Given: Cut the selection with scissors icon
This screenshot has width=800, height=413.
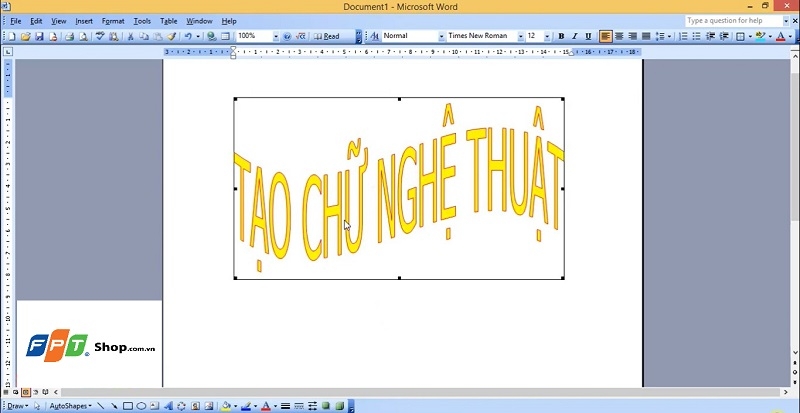Looking at the screenshot, I should 130,36.
